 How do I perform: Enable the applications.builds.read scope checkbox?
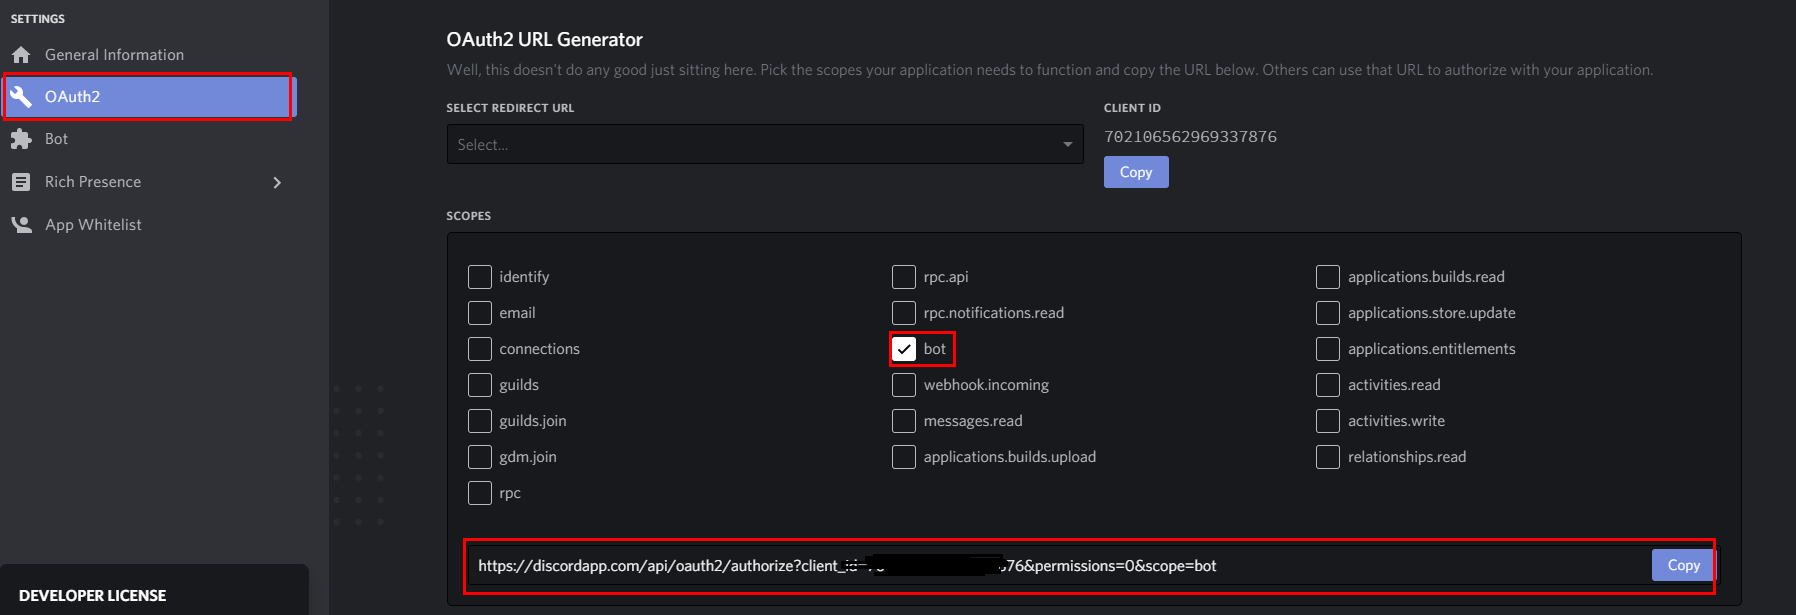[1328, 277]
